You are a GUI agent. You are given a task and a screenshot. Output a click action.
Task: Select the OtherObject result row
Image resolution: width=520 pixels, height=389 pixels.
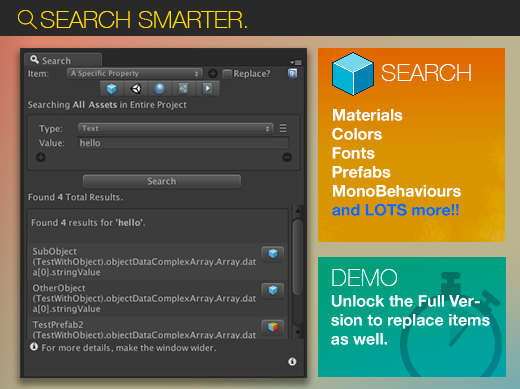point(158,298)
